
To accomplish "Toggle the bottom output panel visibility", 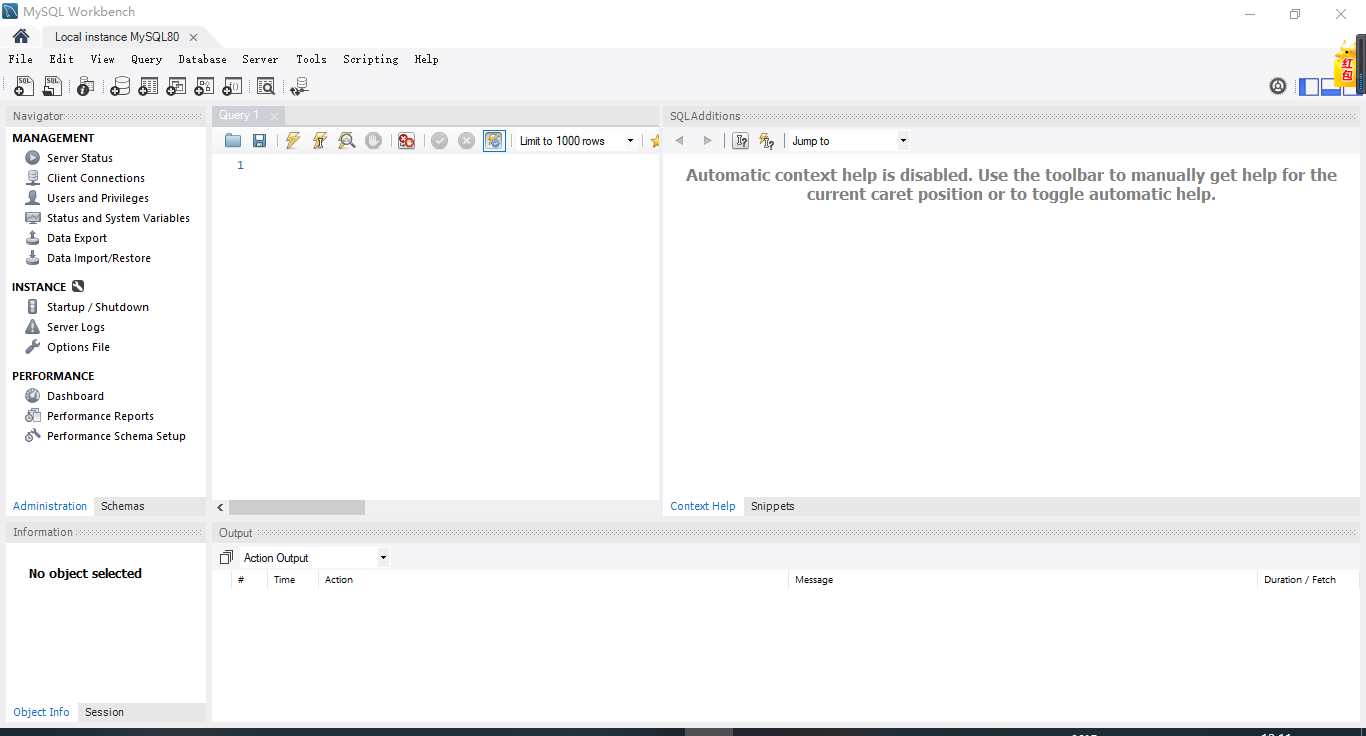I will pyautogui.click(x=1331, y=87).
